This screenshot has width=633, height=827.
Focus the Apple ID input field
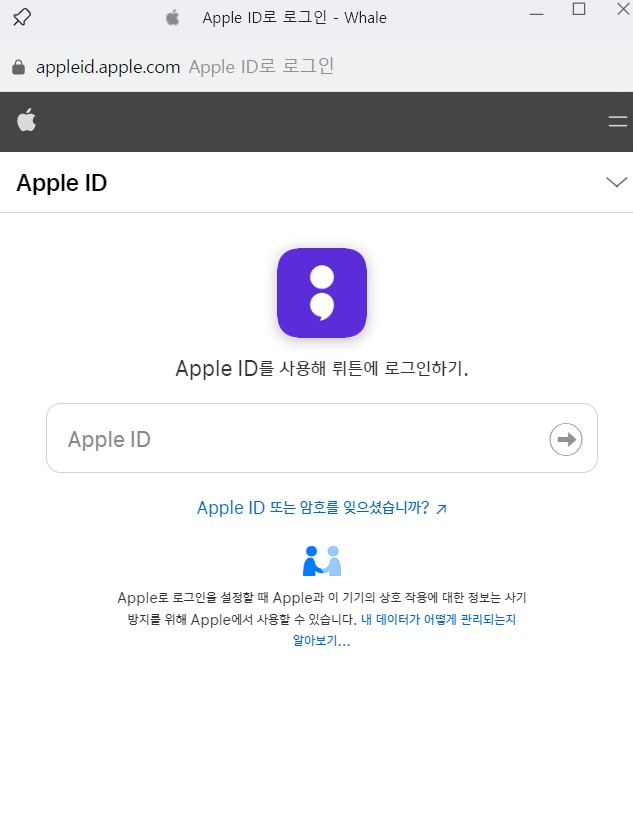(322, 438)
